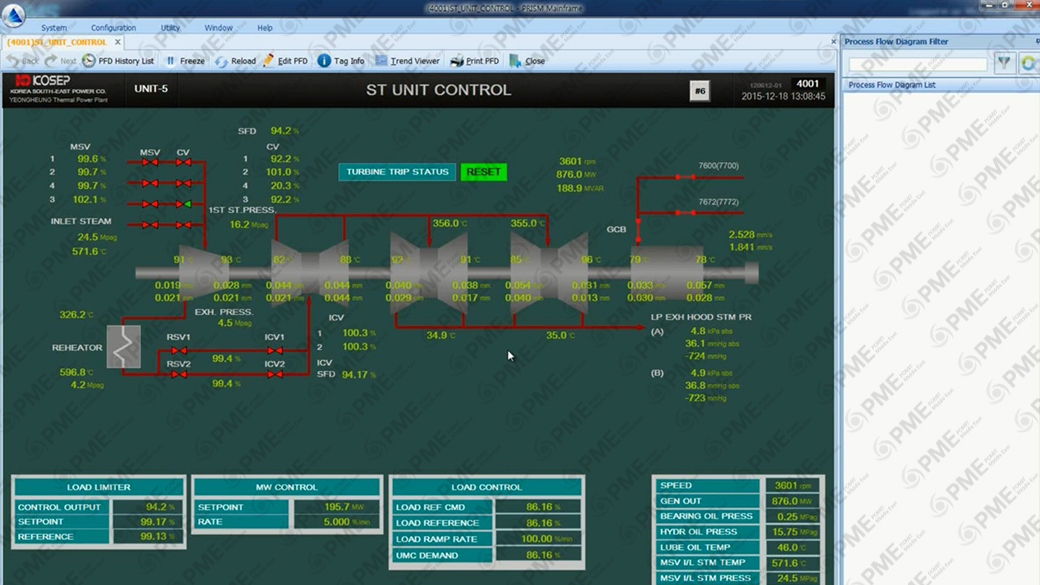Click the inlet steam pressure 24.5
Screen dimensions: 1040x585
tap(88, 237)
